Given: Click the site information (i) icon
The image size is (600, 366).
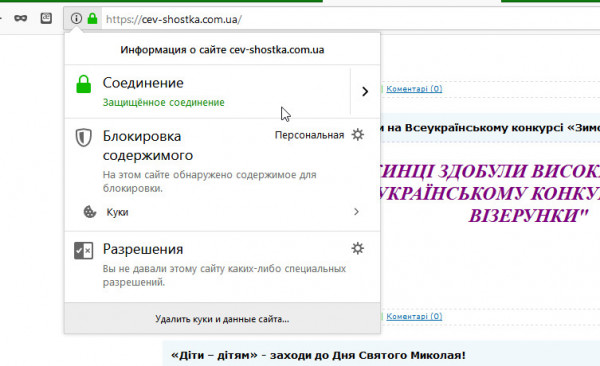Looking at the screenshot, I should 76,18.
